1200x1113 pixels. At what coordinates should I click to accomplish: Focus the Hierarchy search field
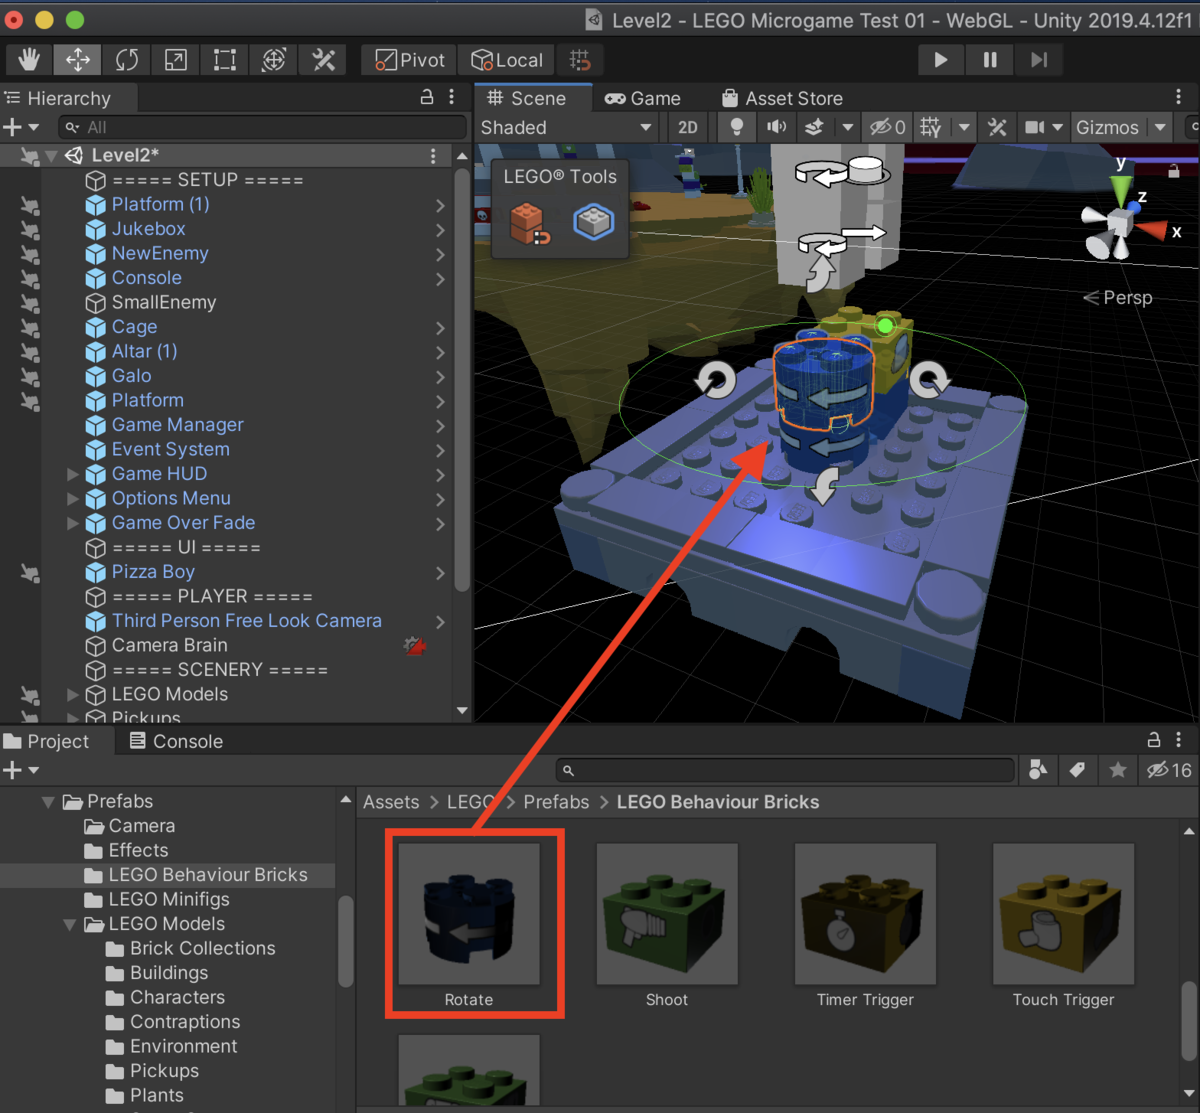point(264,127)
